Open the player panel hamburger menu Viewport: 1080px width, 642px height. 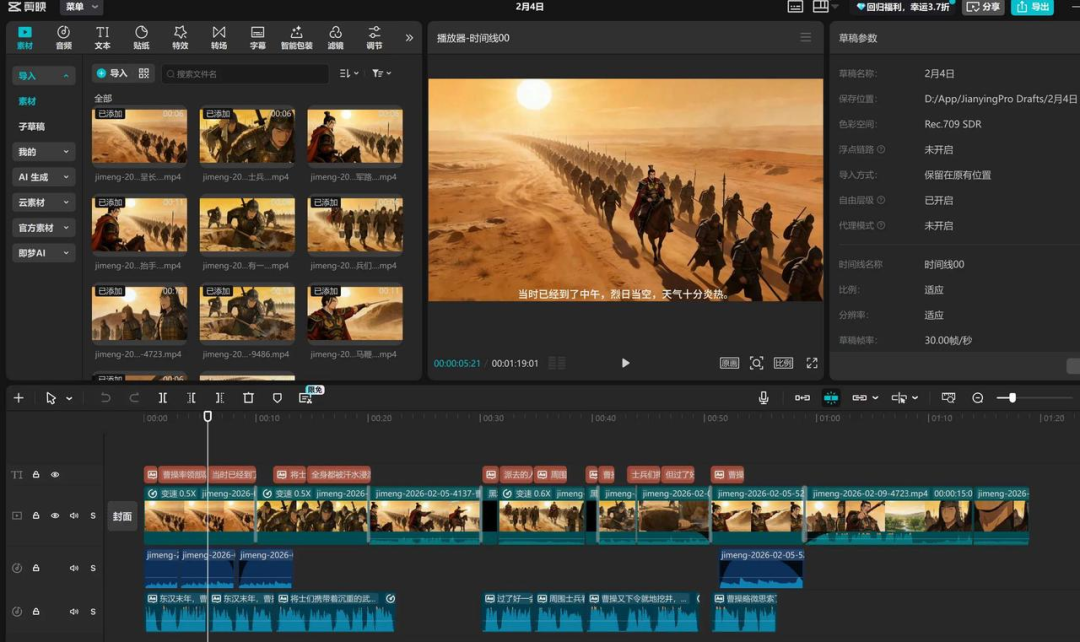[x=805, y=37]
